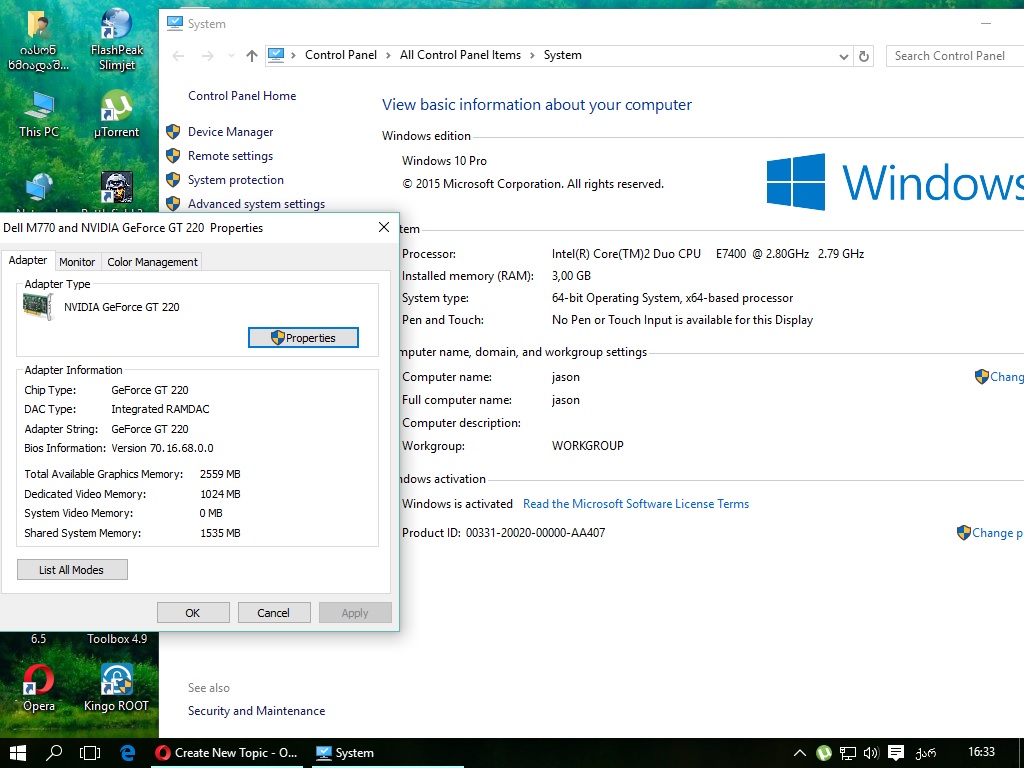Image resolution: width=1024 pixels, height=768 pixels.
Task: Select the FlashPeak Slimjet desktop icon
Action: tap(117, 40)
